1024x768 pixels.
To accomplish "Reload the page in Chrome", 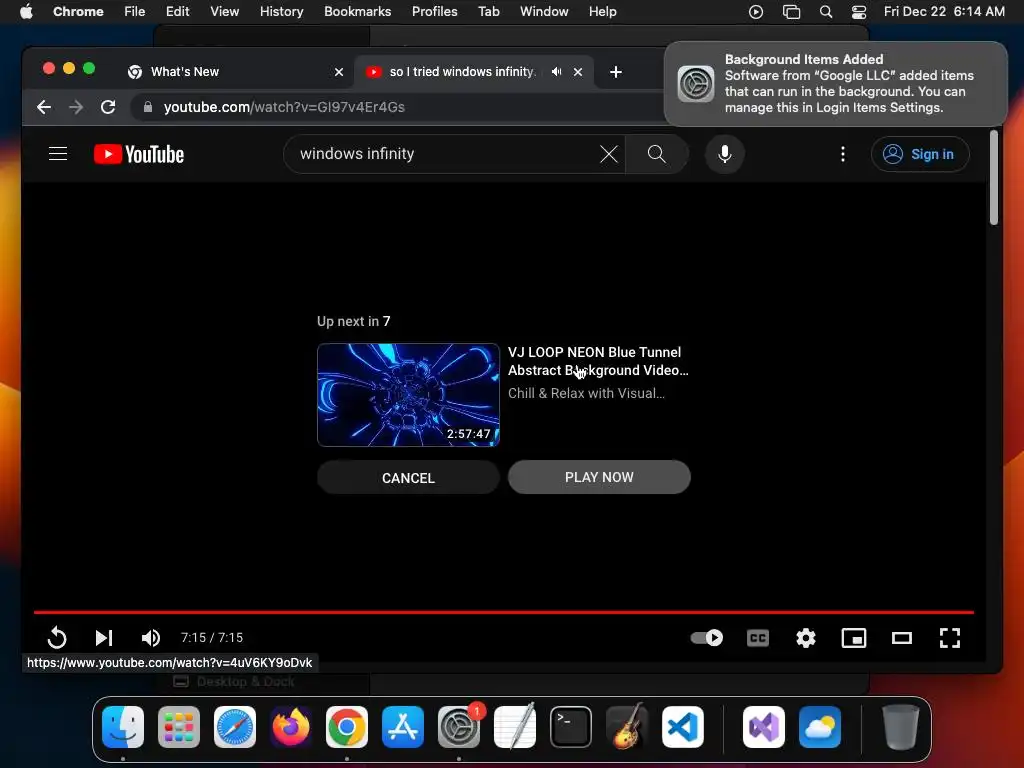I will coord(108,107).
